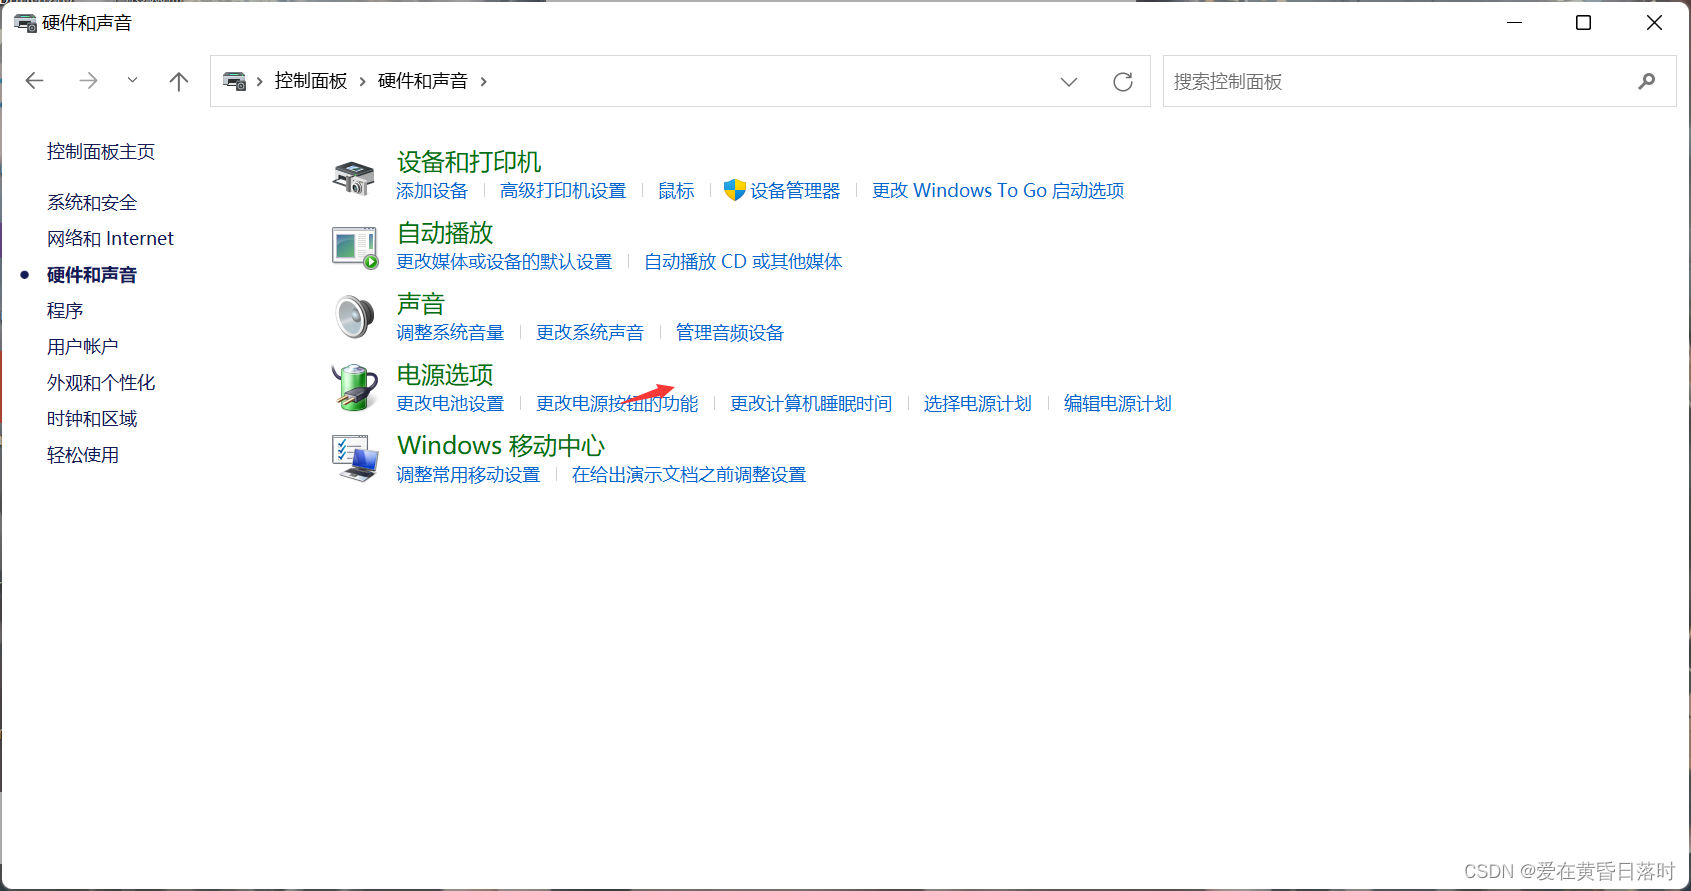Click 更改媒体或设备的默认设置
Image resolution: width=1691 pixels, height=891 pixels.
click(x=504, y=262)
